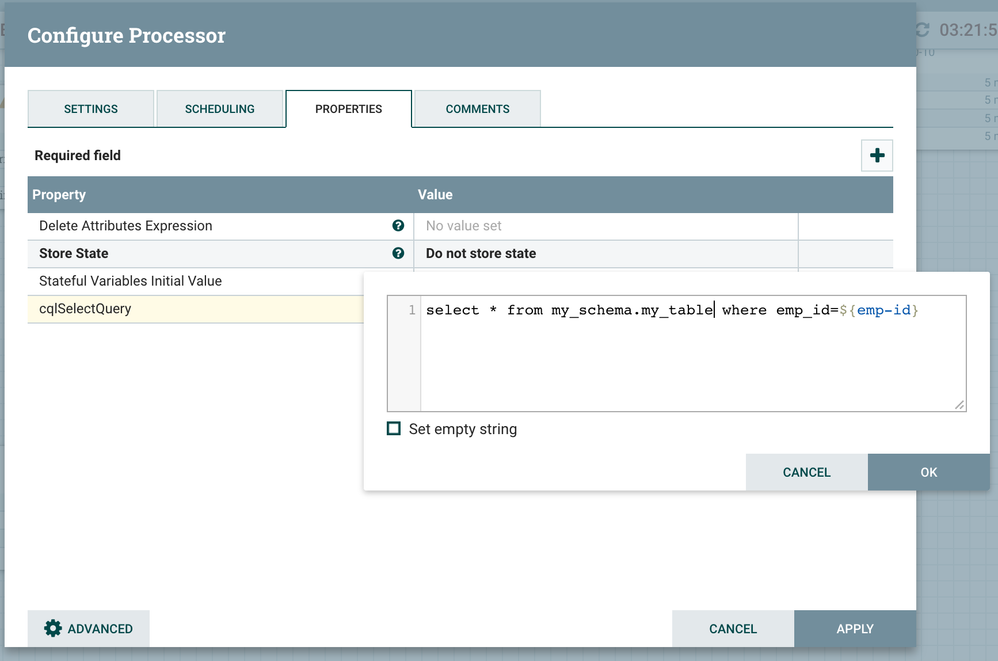
Task: Click the refresh icon near the timestamp
Action: pos(922,30)
